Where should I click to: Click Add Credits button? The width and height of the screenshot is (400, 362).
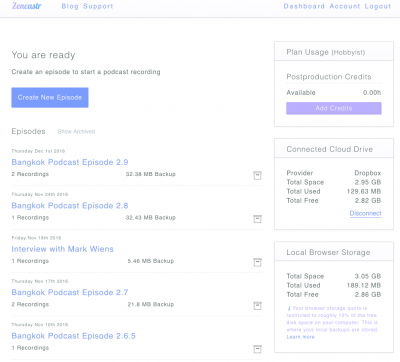pyautogui.click(x=334, y=108)
